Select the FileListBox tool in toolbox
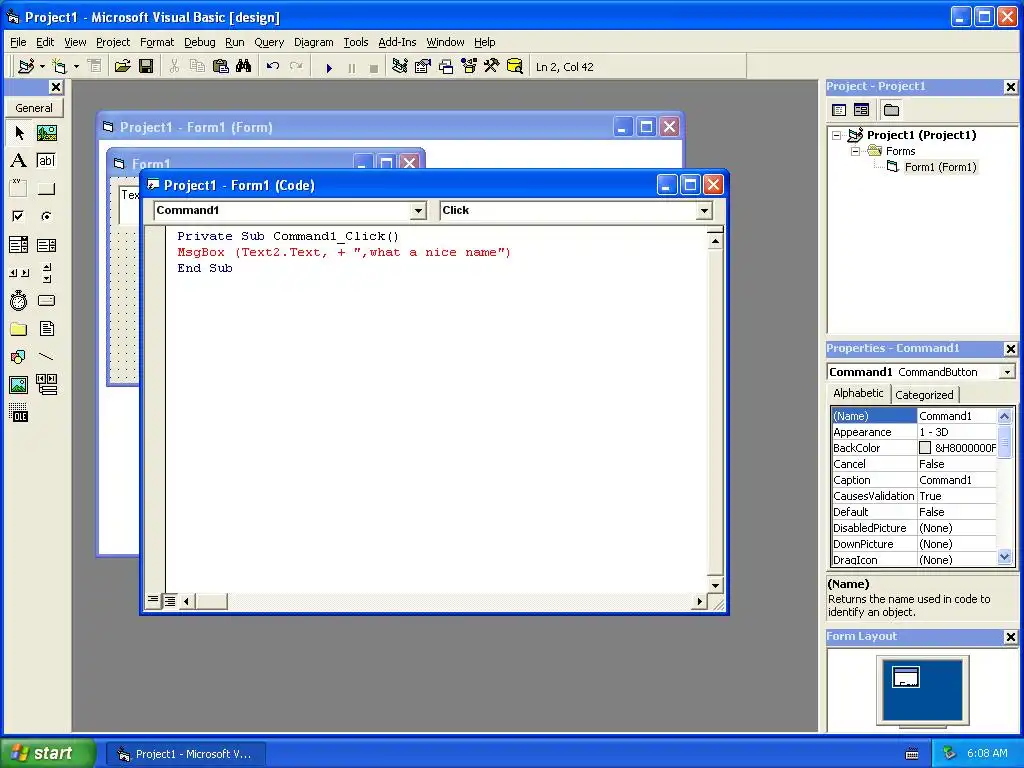Image resolution: width=1024 pixels, height=768 pixels. [46, 328]
